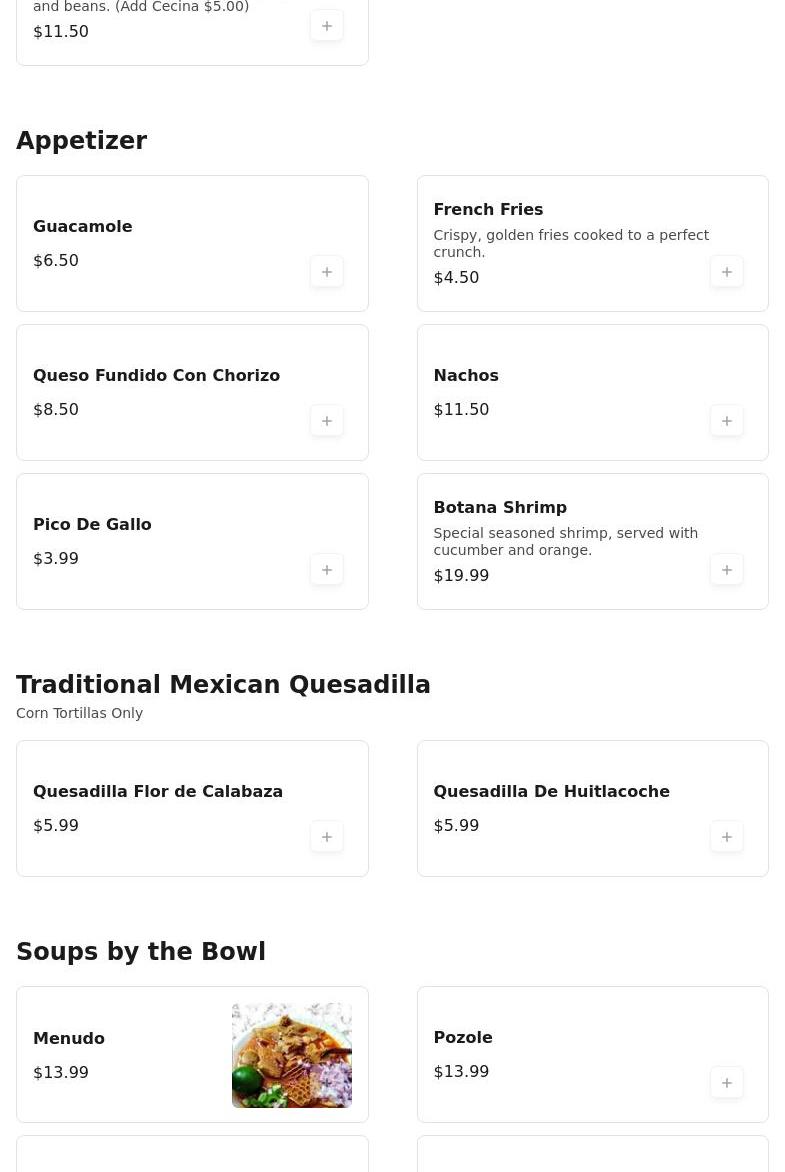Select the Menudo soup title
This screenshot has height=1172, width=785.
click(69, 1039)
